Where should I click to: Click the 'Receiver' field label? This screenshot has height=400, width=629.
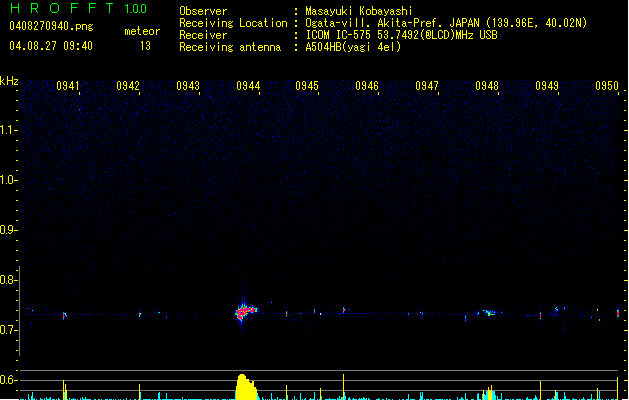[203, 35]
